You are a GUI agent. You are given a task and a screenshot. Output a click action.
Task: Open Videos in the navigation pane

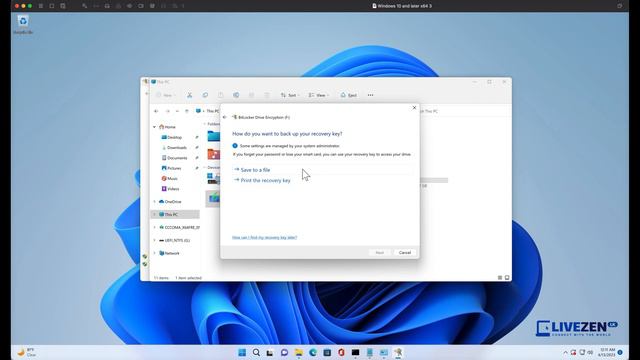170,189
